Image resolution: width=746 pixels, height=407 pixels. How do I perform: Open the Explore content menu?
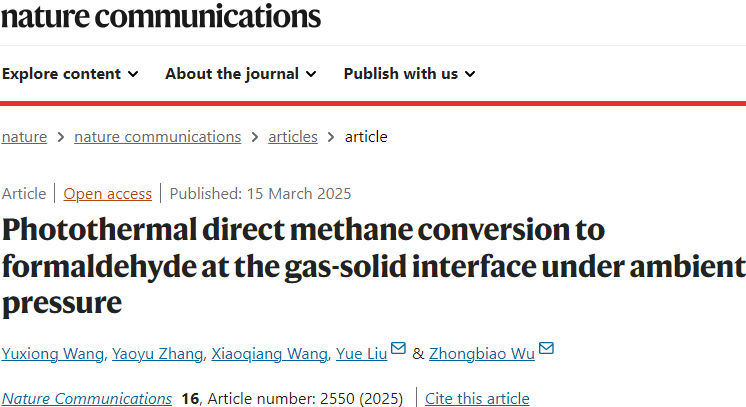tap(70, 74)
